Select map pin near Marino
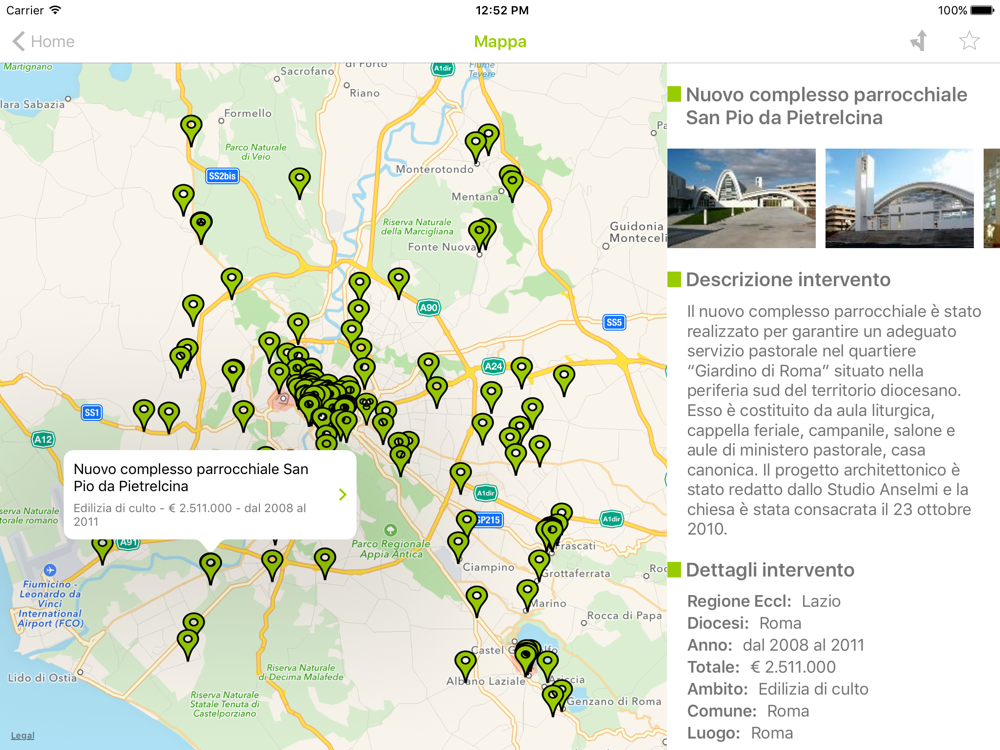Viewport: 1000px width, 750px height. (x=527, y=595)
